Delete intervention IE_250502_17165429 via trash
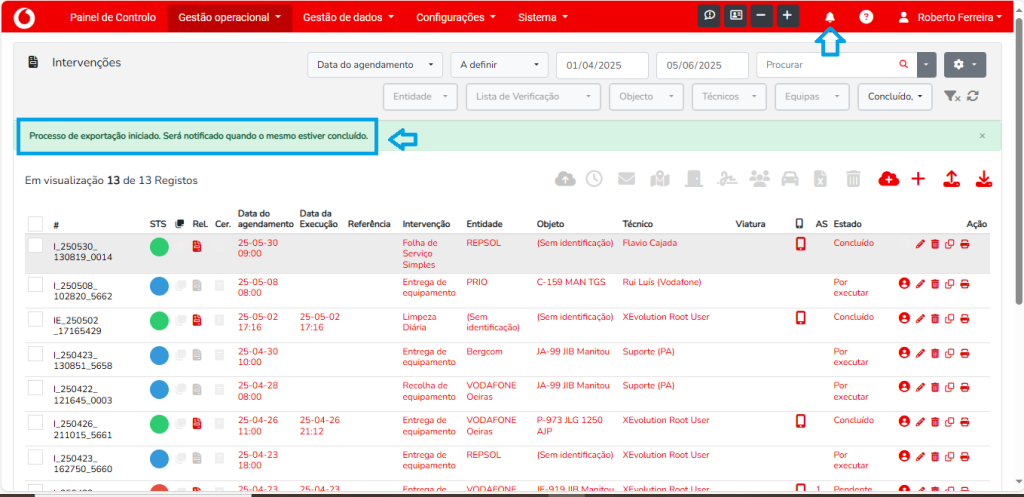 [935, 318]
